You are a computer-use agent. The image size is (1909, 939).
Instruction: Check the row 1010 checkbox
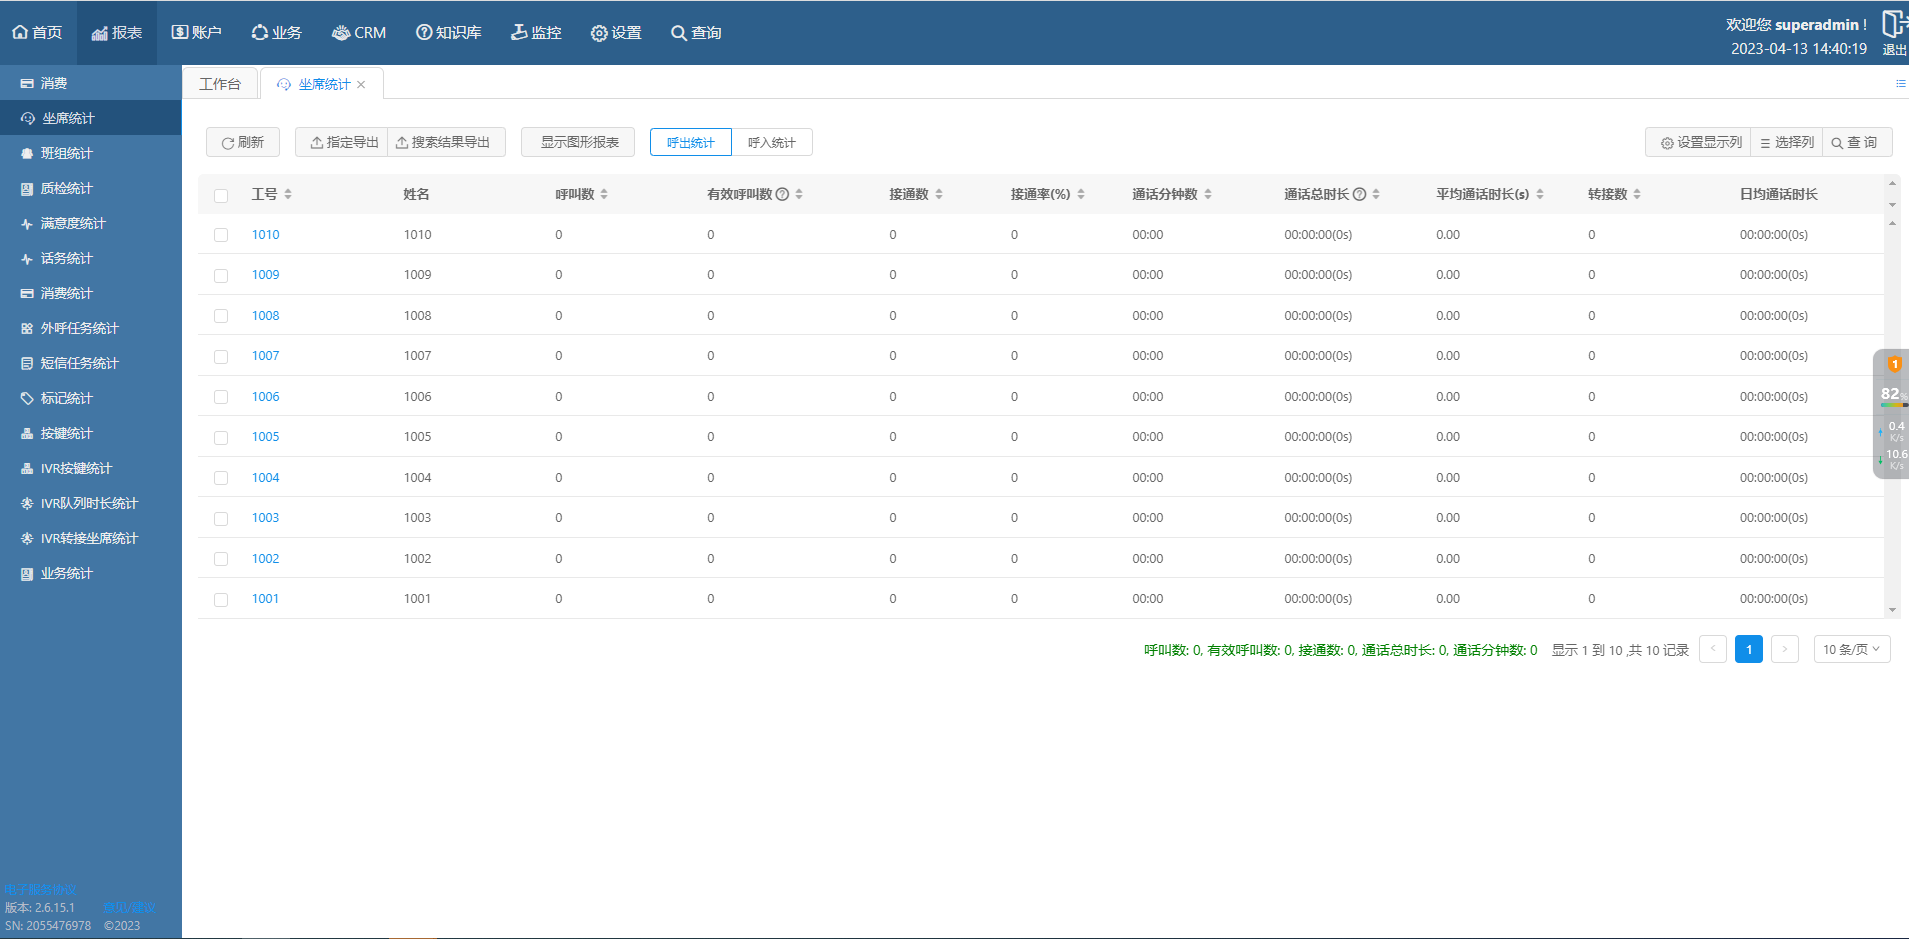coord(221,235)
